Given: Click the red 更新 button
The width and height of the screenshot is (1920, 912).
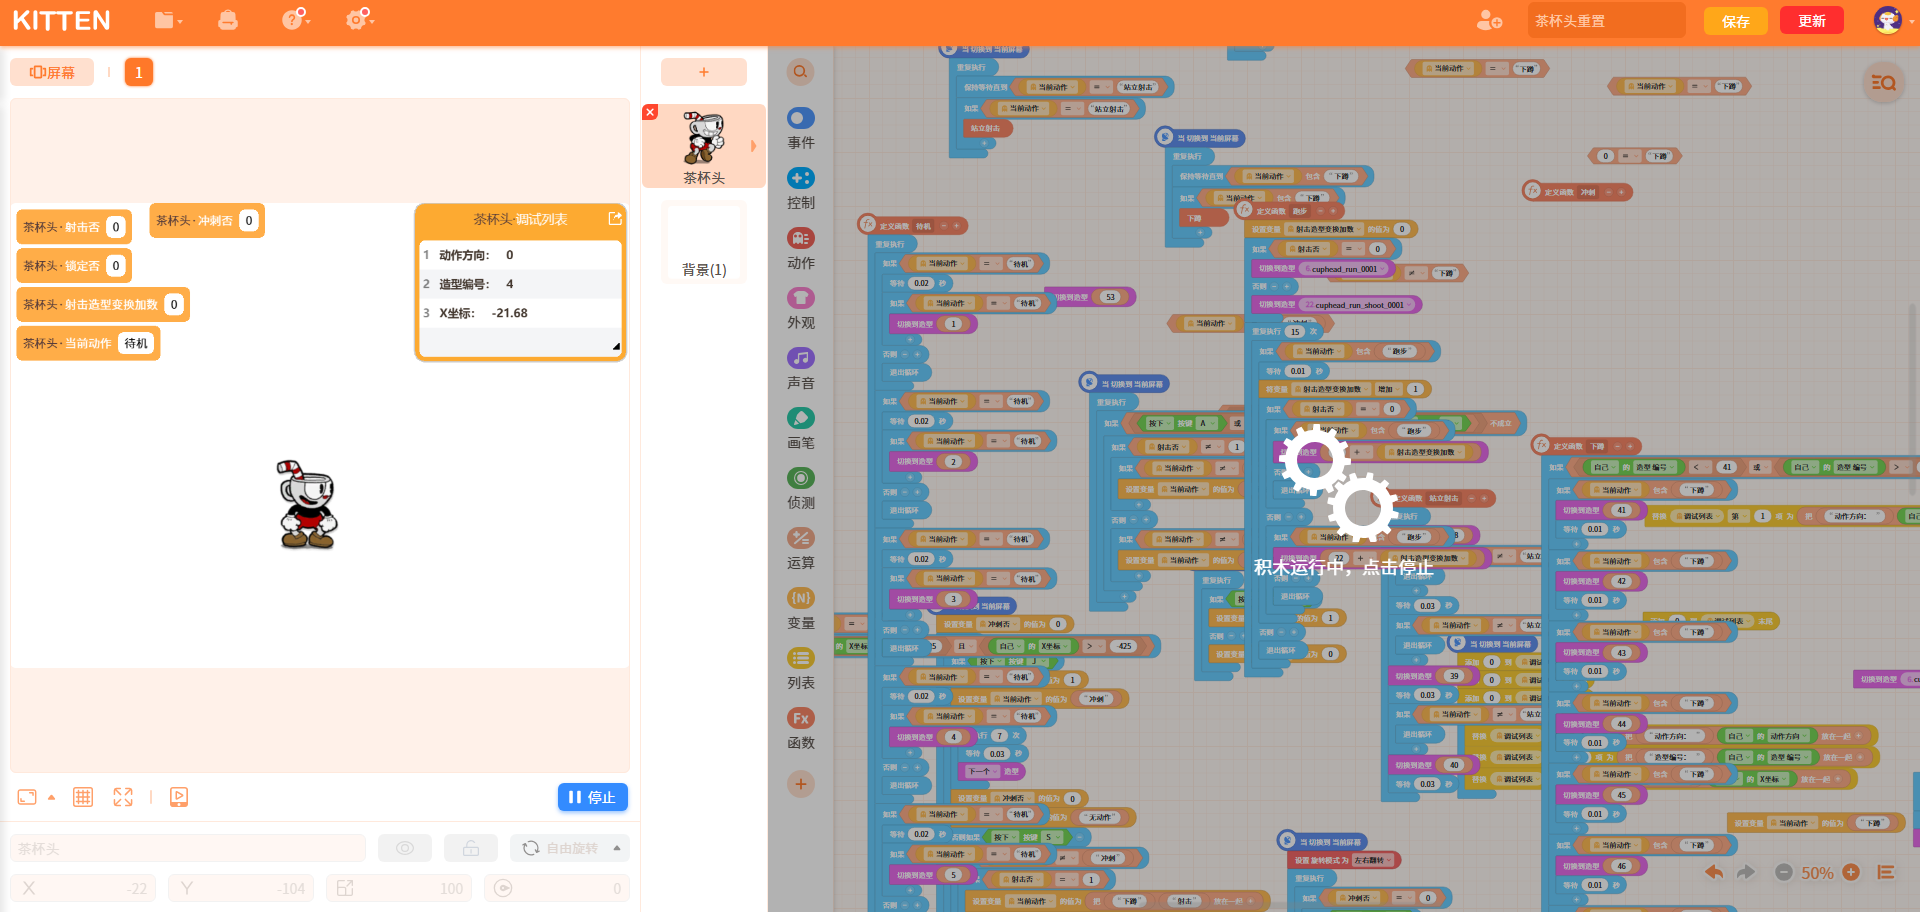Looking at the screenshot, I should coord(1812,21).
